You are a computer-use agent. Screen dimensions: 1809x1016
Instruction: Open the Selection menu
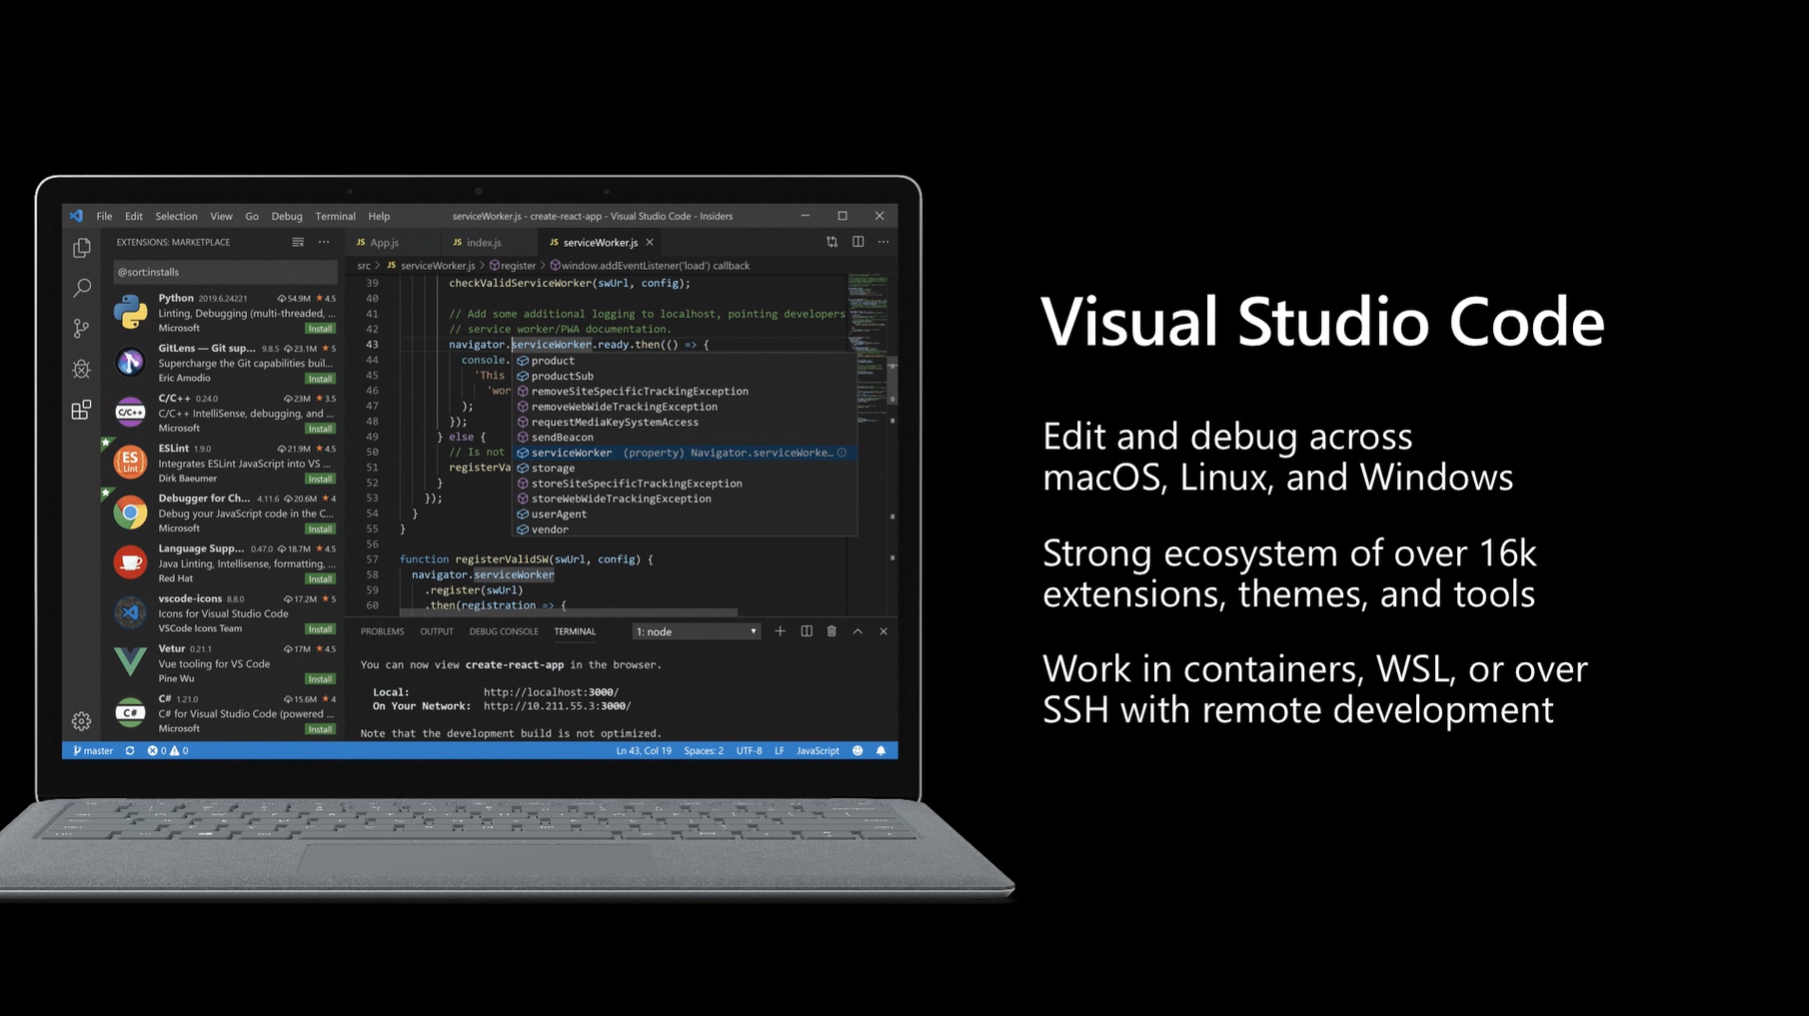pos(176,216)
